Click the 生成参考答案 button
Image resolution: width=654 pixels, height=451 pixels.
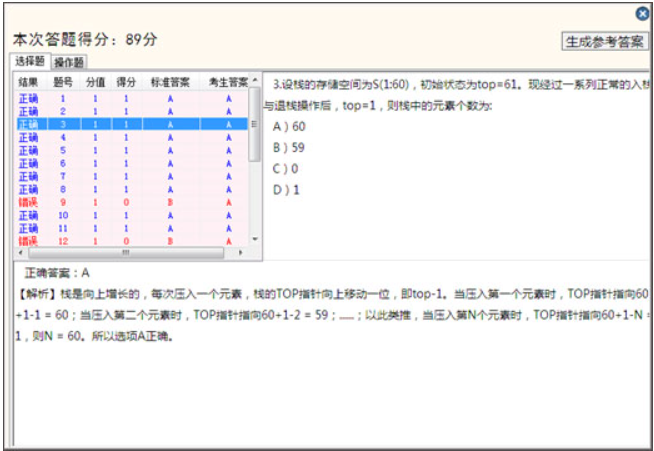click(605, 41)
